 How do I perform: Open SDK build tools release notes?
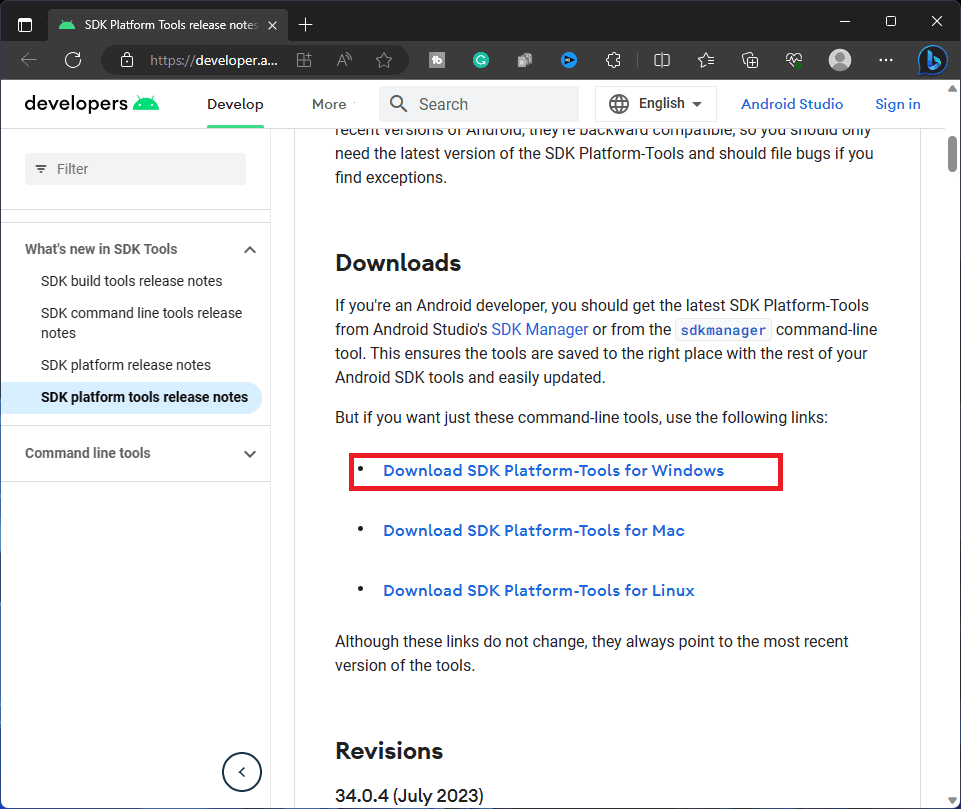(132, 281)
